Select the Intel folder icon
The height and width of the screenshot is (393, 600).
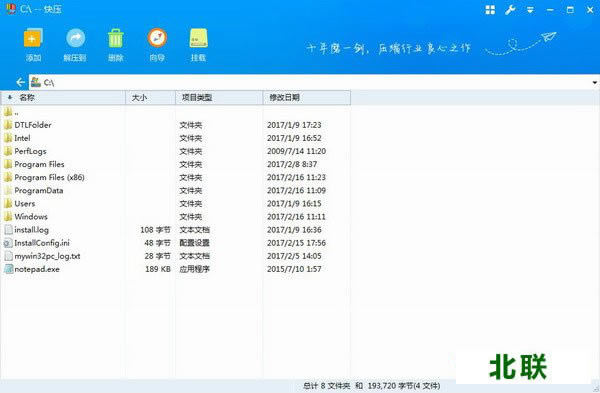(8, 138)
